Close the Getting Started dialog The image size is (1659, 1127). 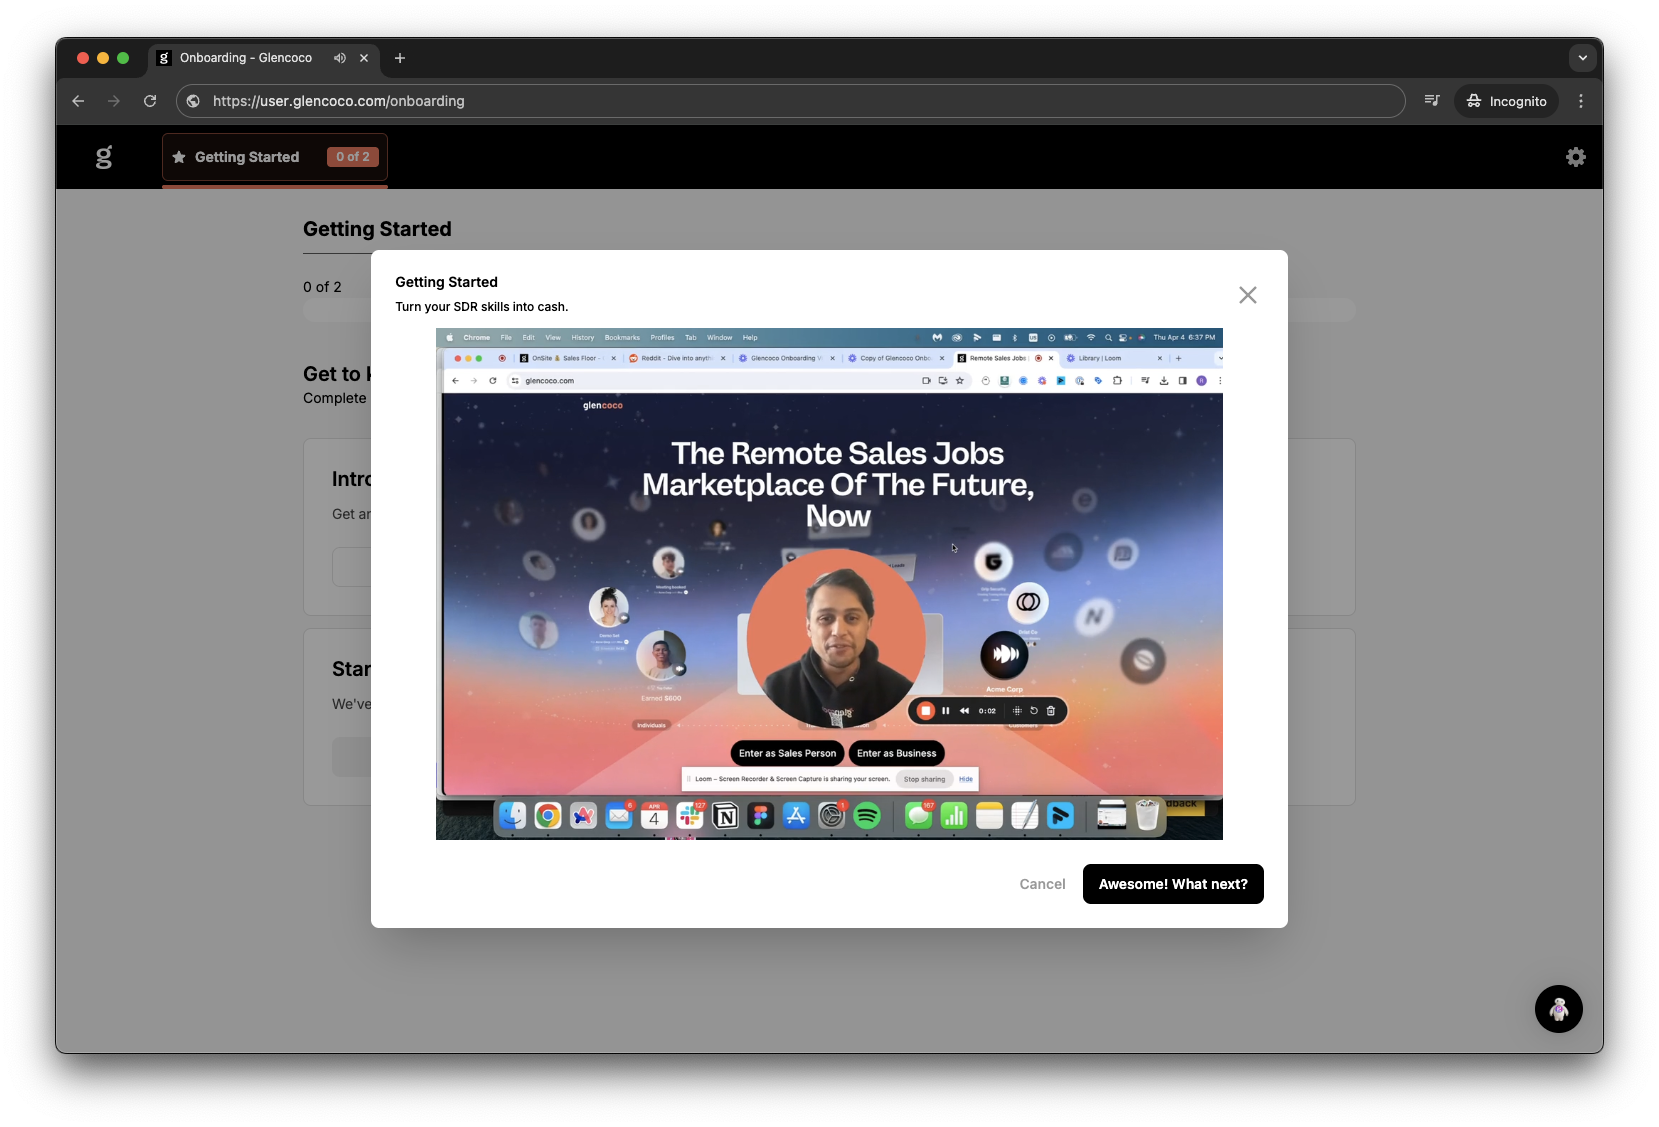1247,295
